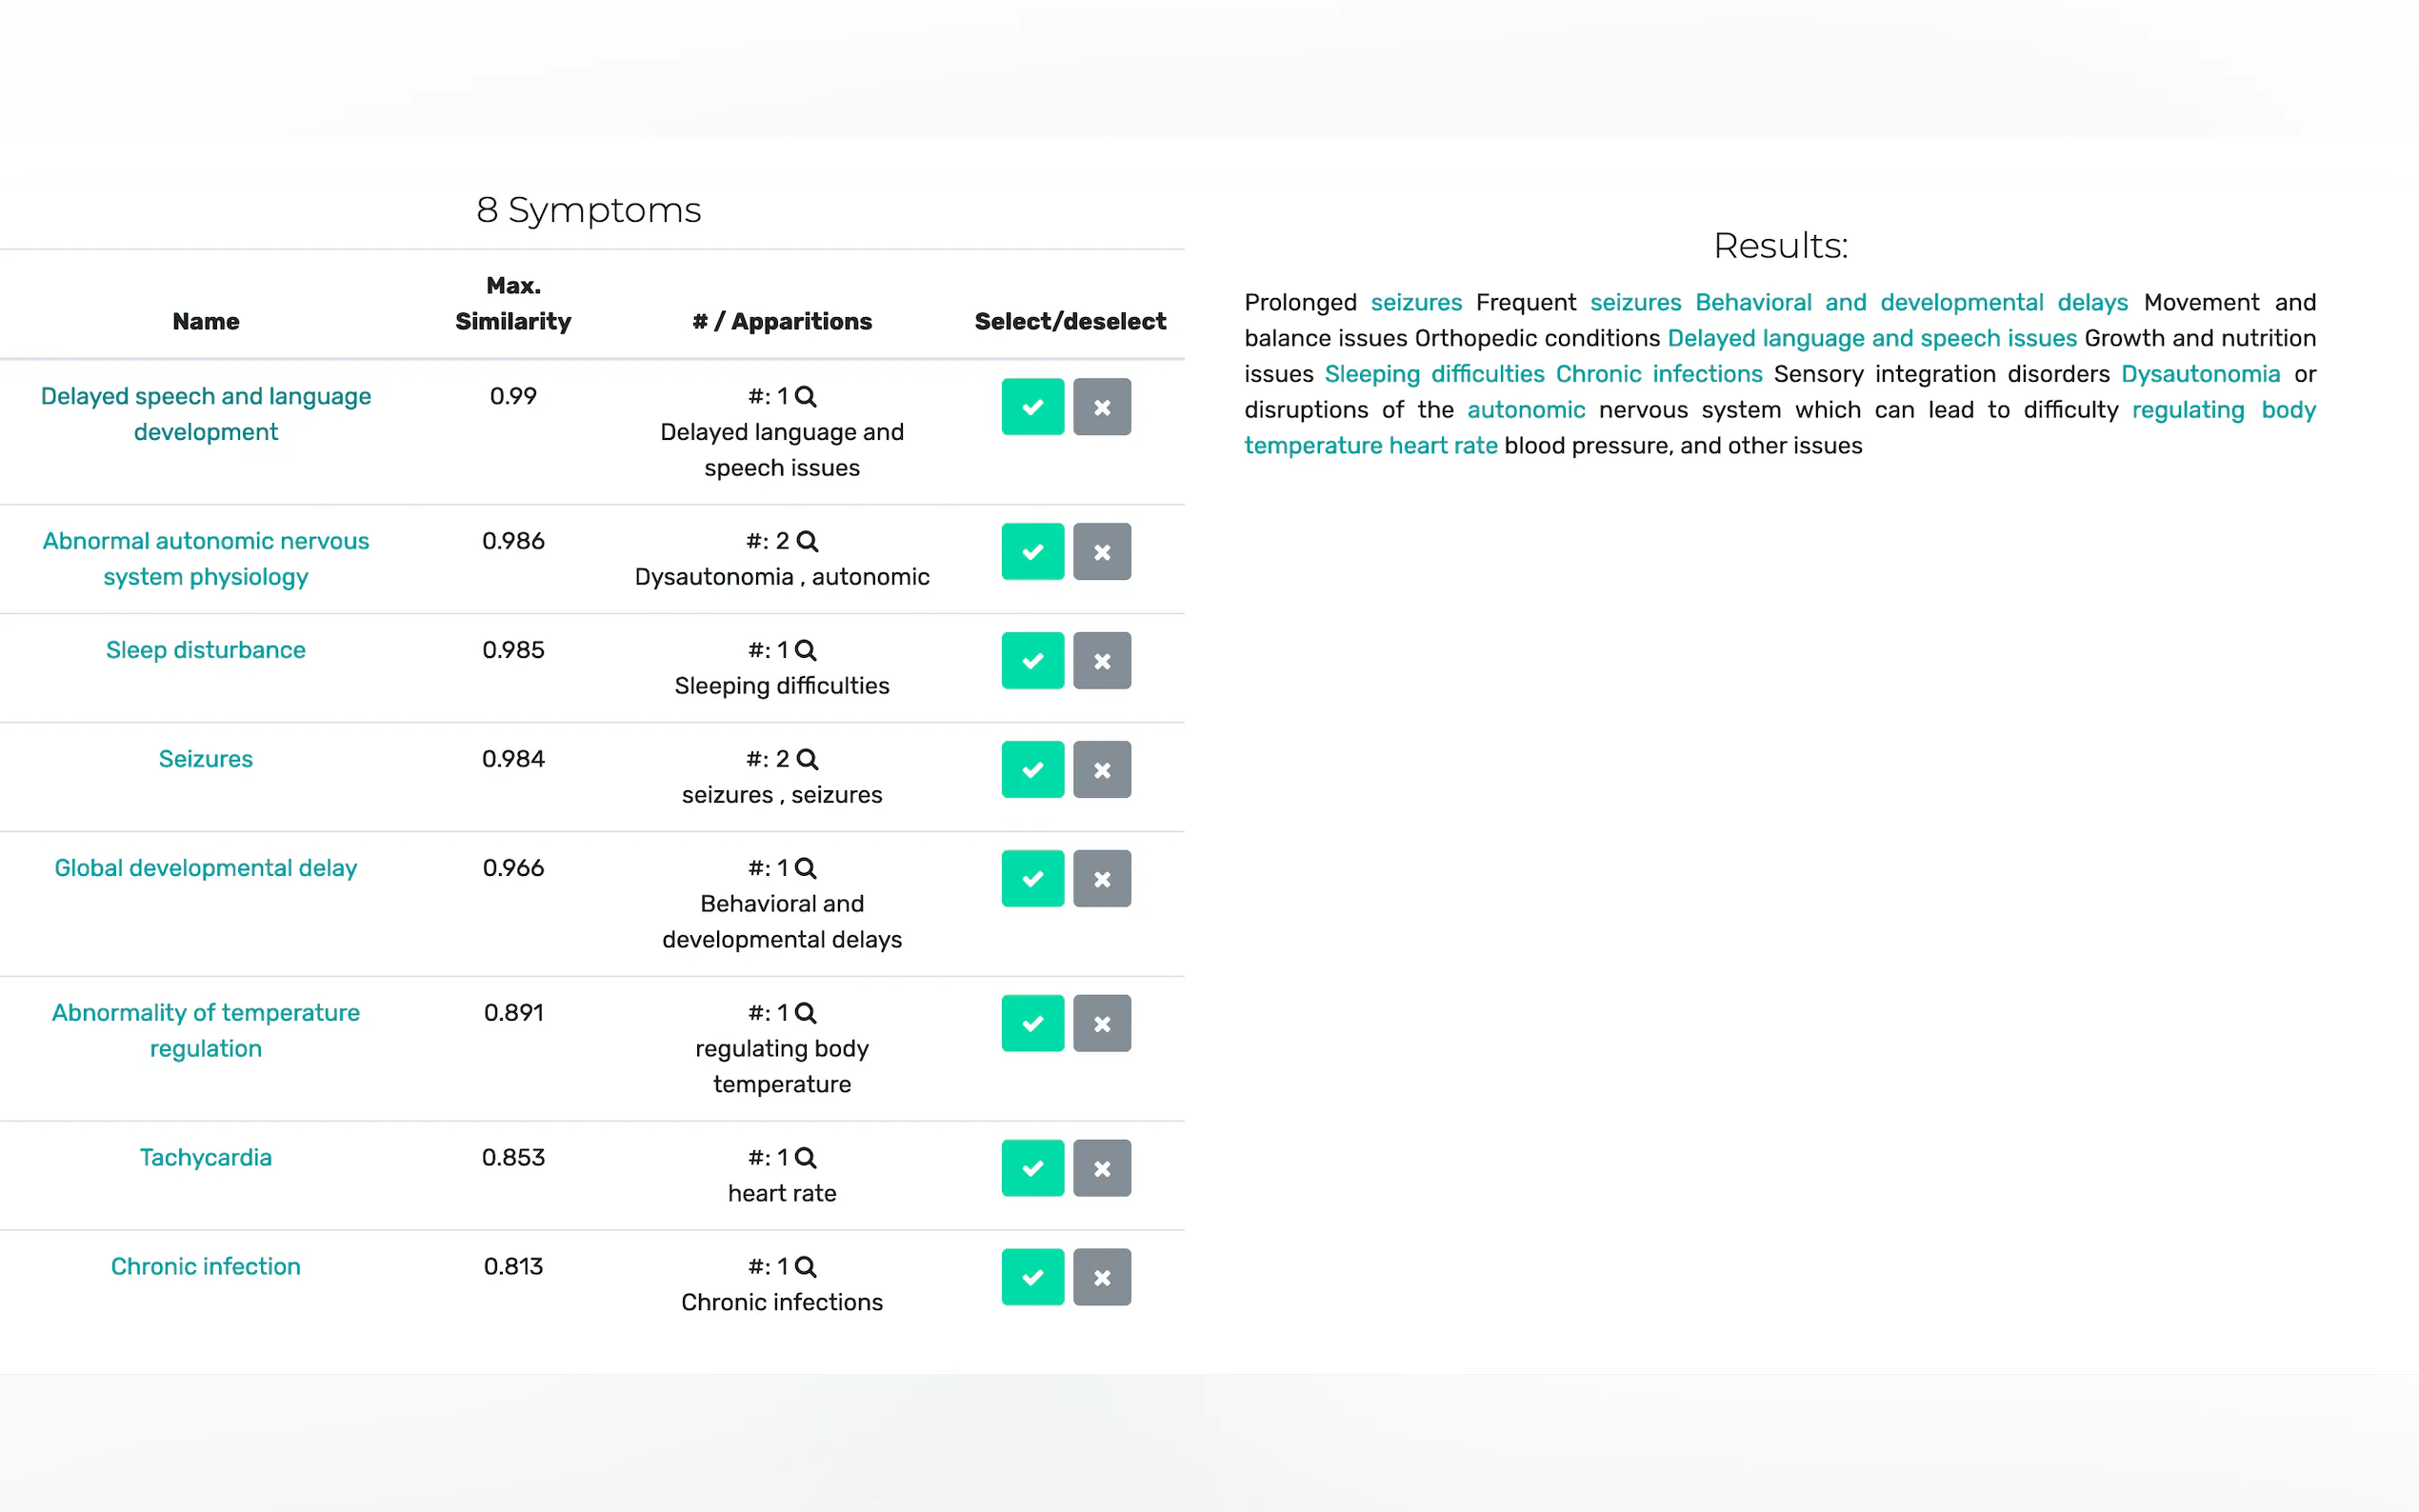Viewport: 2419px width, 1512px height.
Task: Open apparitions search for Sleep disturbance
Action: (805, 650)
